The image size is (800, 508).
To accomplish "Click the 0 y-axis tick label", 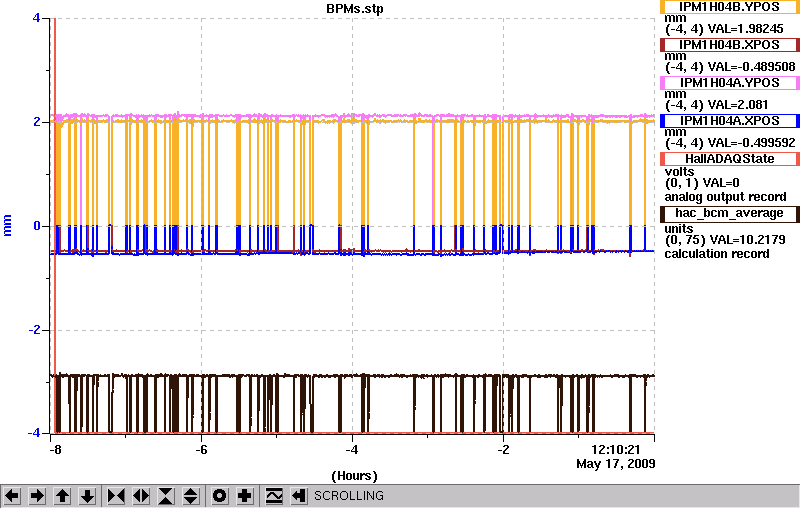I will 37,226.
